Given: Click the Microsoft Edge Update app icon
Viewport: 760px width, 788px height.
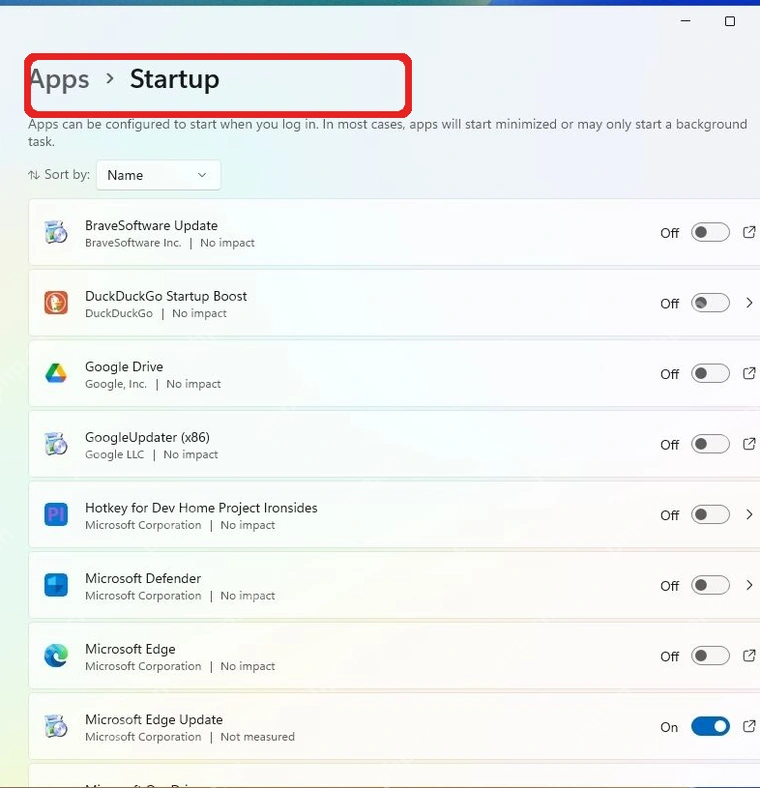Looking at the screenshot, I should point(56,726).
